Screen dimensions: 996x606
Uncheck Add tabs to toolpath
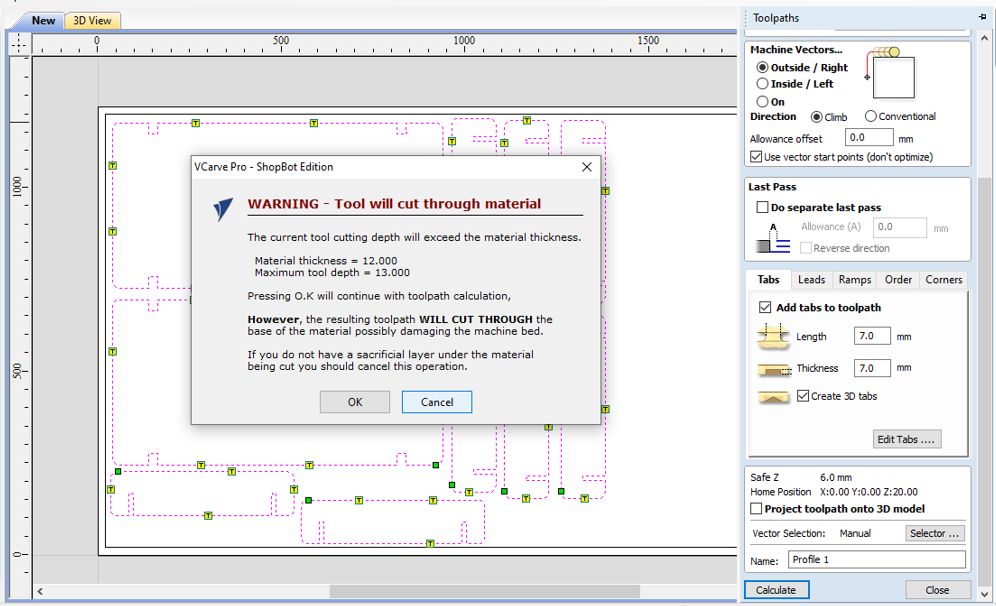tap(765, 307)
